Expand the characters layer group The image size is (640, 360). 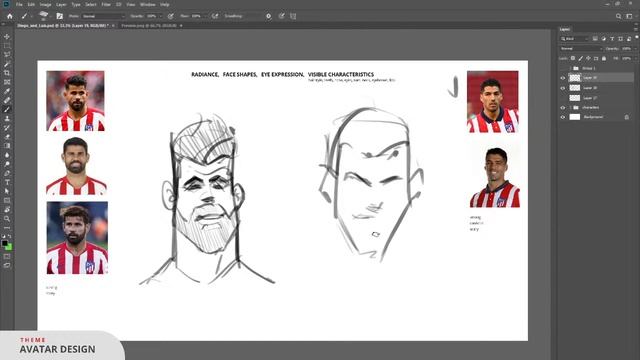(570, 108)
